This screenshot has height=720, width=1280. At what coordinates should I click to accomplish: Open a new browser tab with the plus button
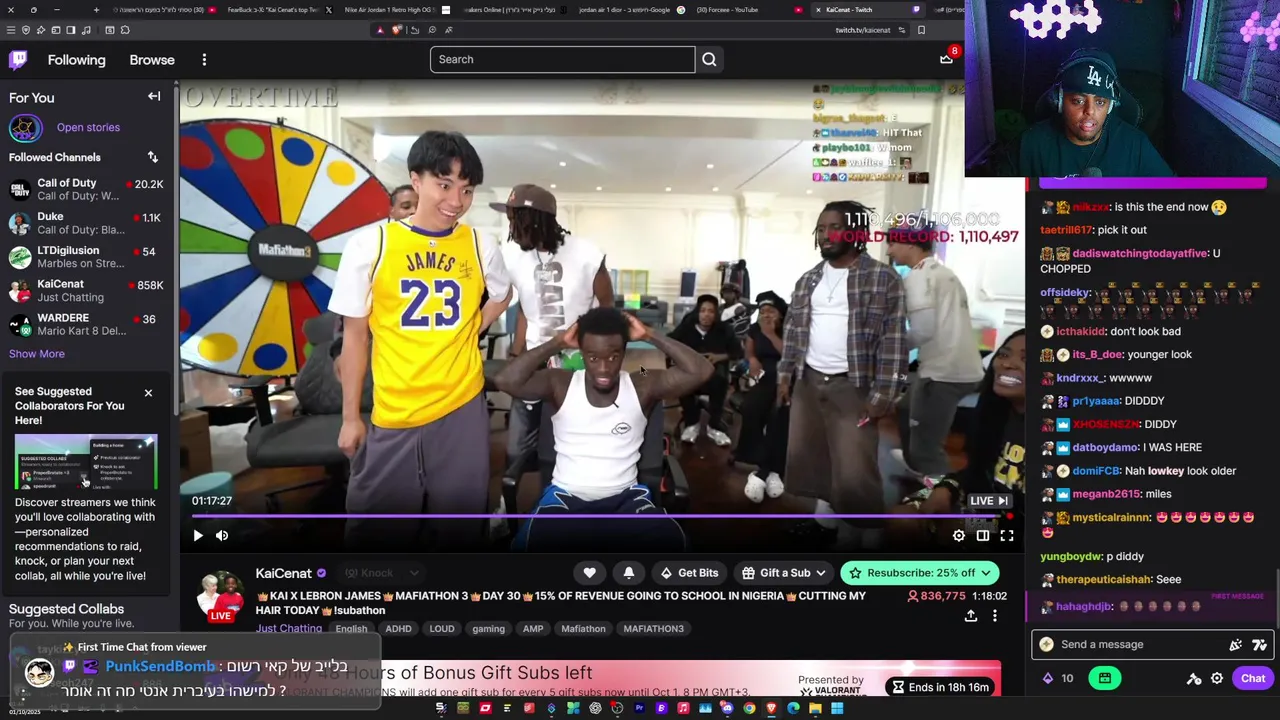coord(96,10)
